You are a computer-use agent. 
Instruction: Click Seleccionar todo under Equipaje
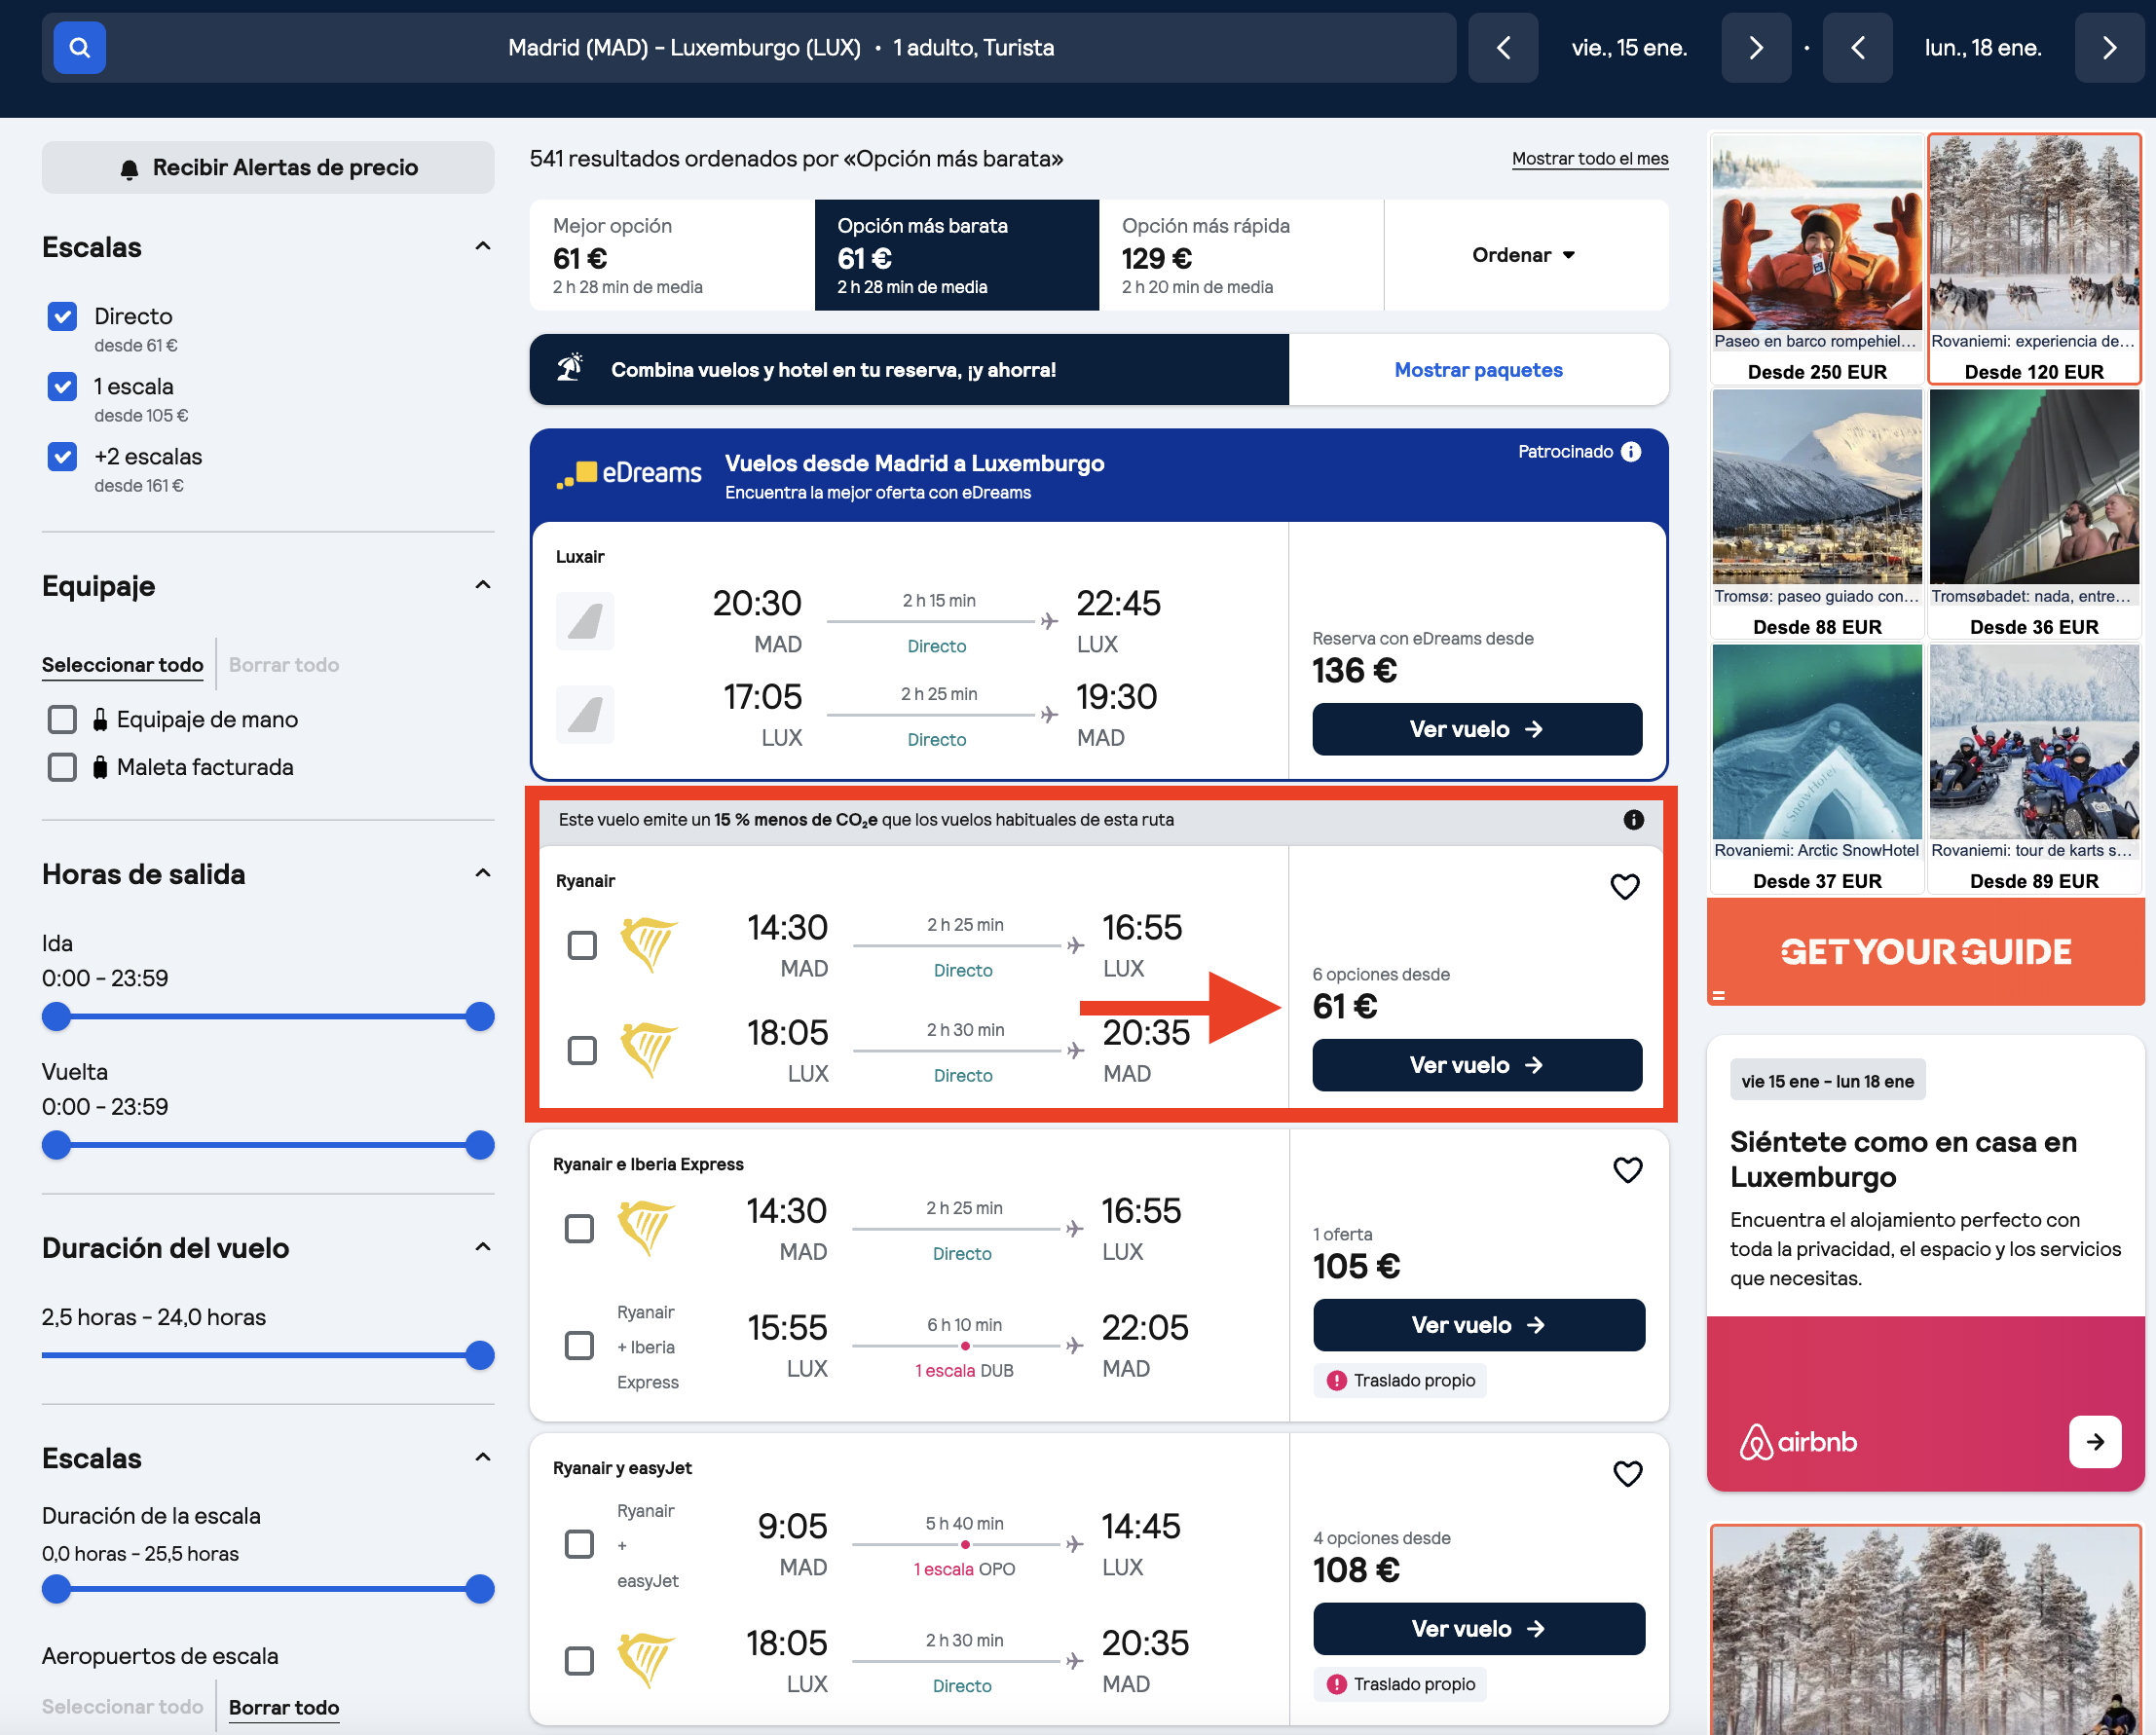pyautogui.click(x=122, y=665)
